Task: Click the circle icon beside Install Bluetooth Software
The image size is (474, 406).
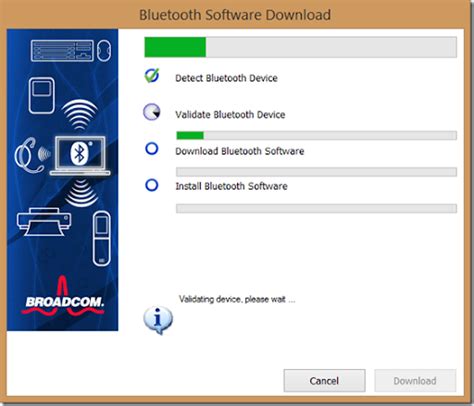Action: click(152, 185)
